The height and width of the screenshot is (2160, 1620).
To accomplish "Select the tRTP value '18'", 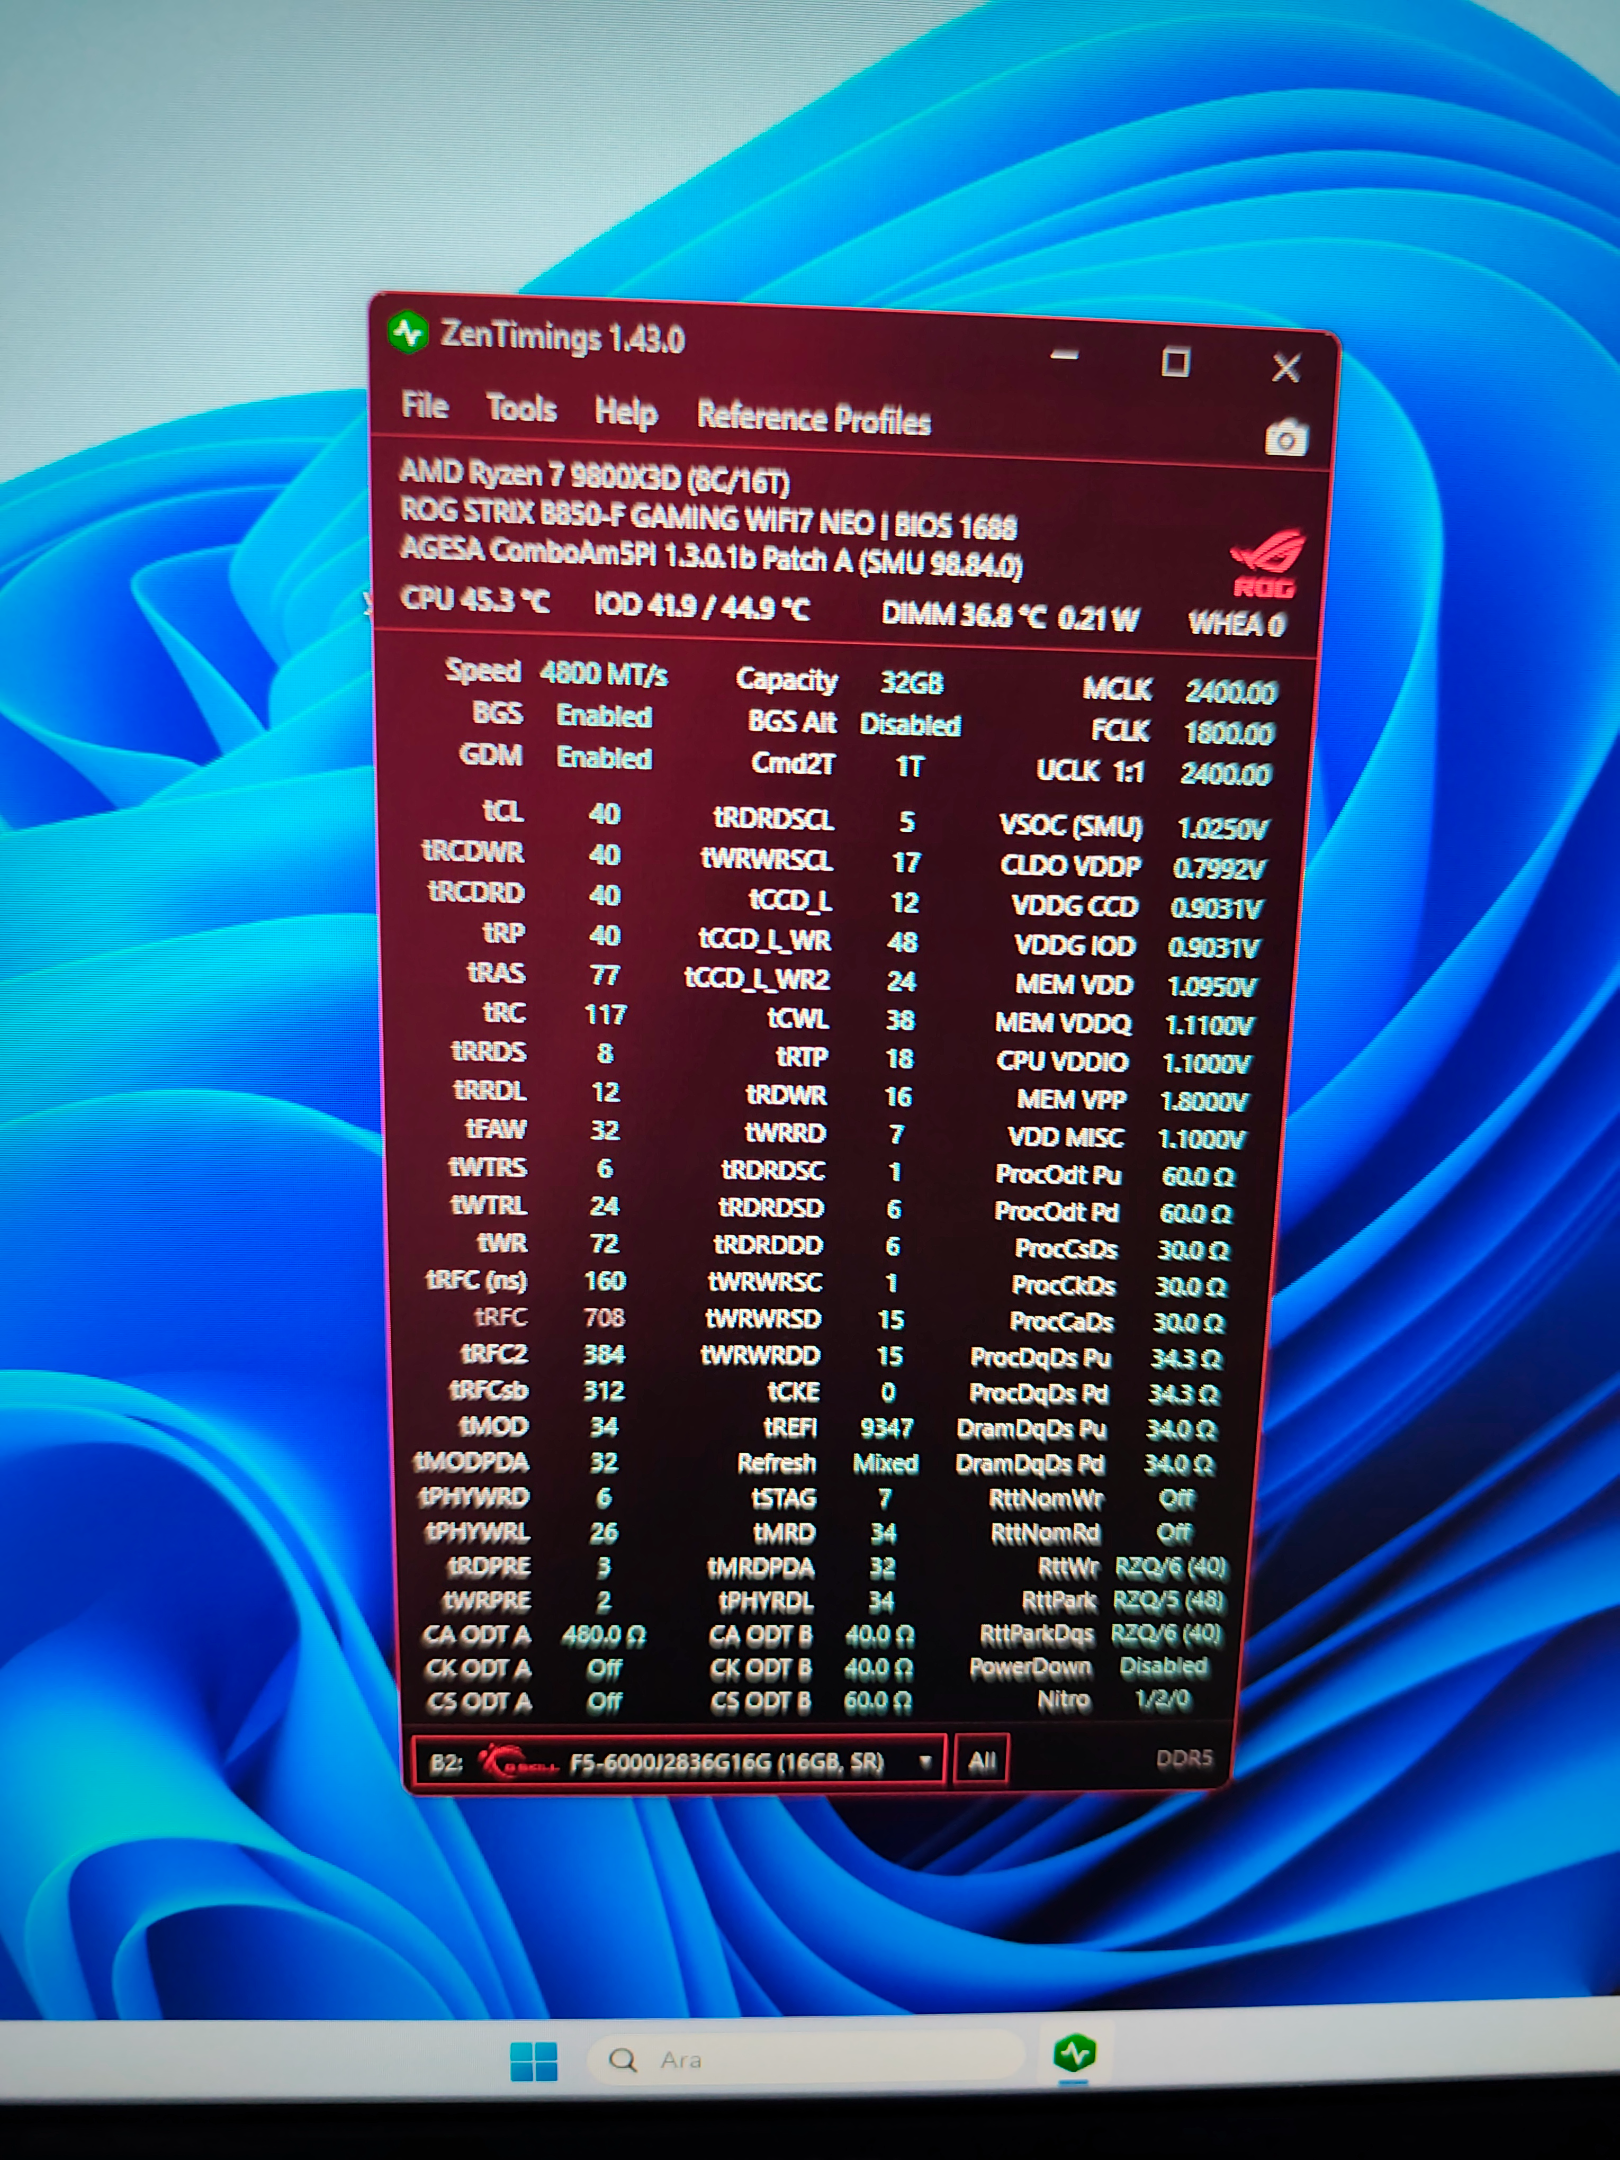I will pyautogui.click(x=899, y=1058).
